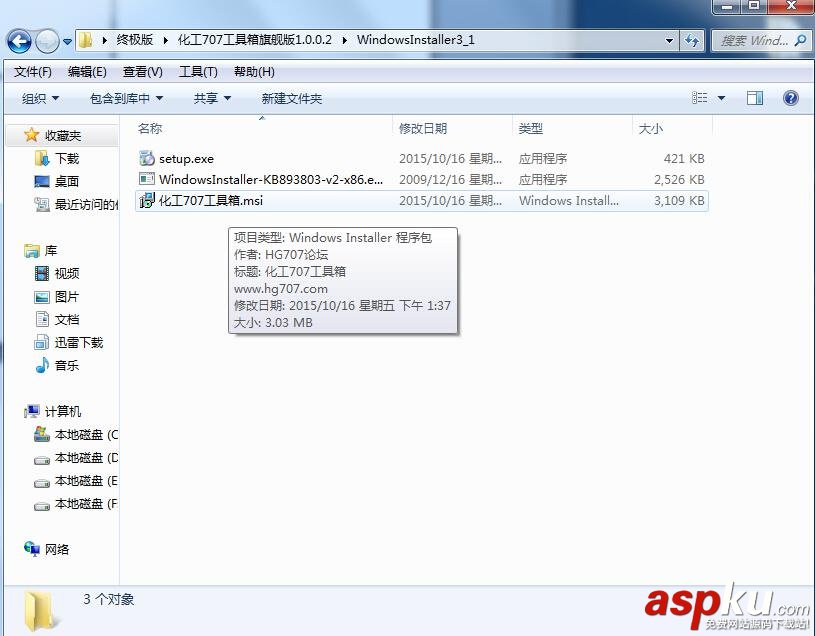Click the 音乐 note icon
815x636 pixels.
coord(42,365)
